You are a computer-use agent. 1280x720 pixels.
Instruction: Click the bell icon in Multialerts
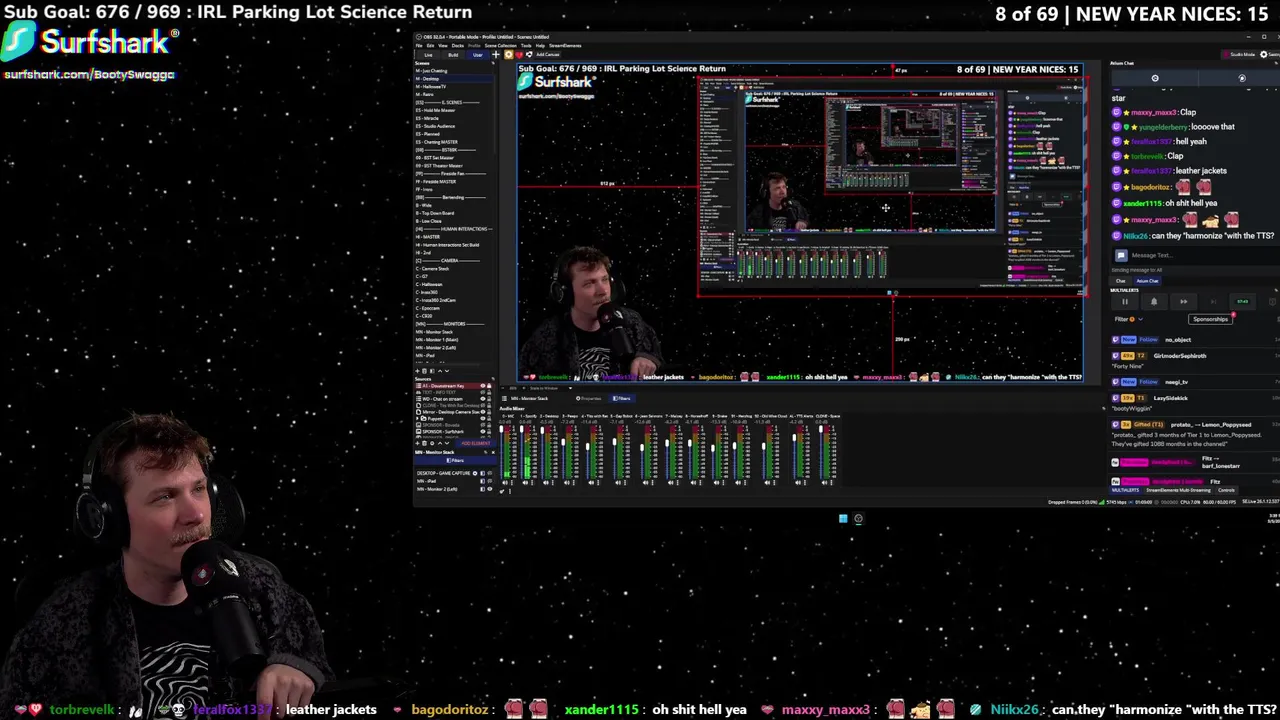click(x=1154, y=302)
